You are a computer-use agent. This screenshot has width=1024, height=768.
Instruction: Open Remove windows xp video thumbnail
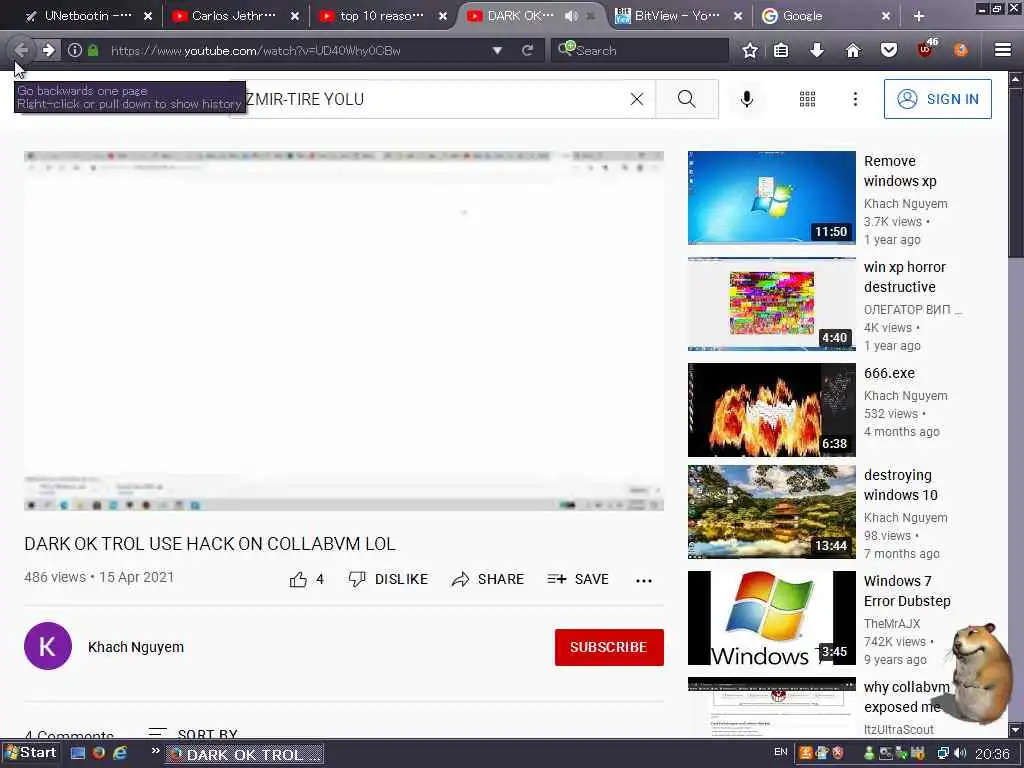point(771,198)
